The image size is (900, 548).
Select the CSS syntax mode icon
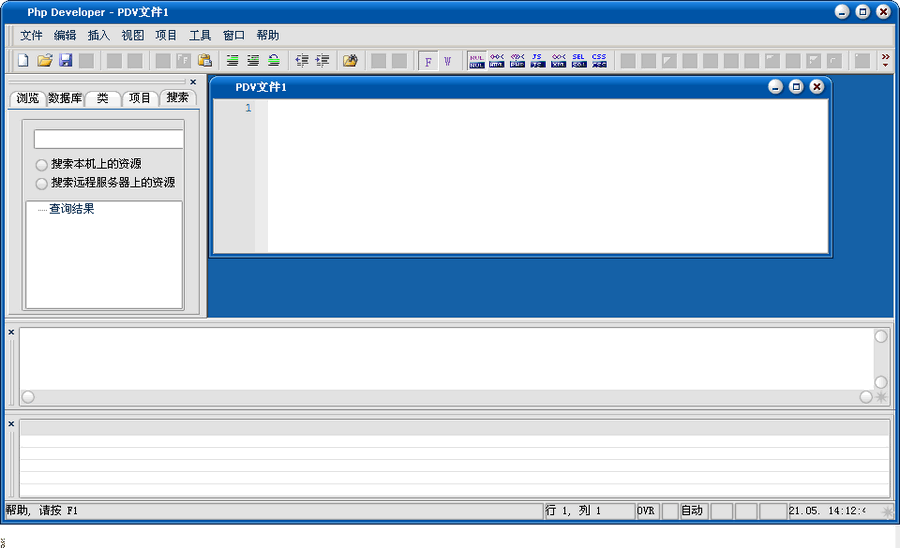(599, 61)
